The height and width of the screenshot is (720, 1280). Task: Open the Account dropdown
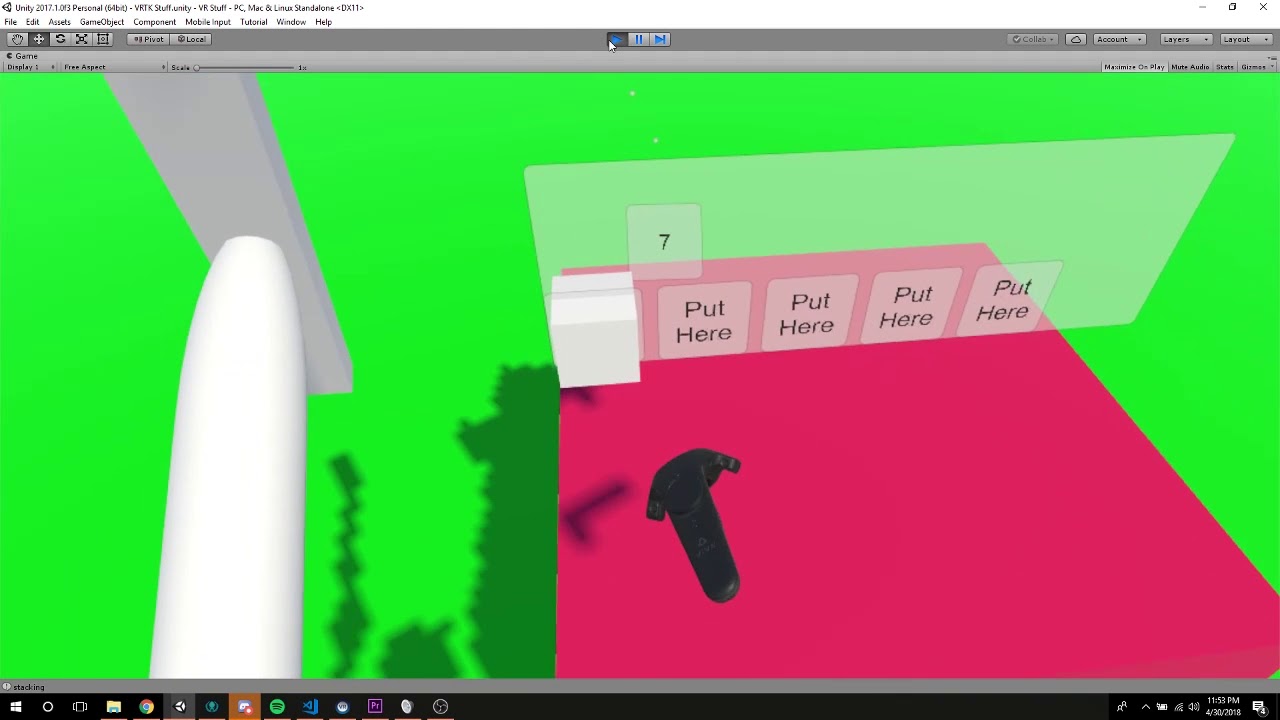click(1119, 39)
